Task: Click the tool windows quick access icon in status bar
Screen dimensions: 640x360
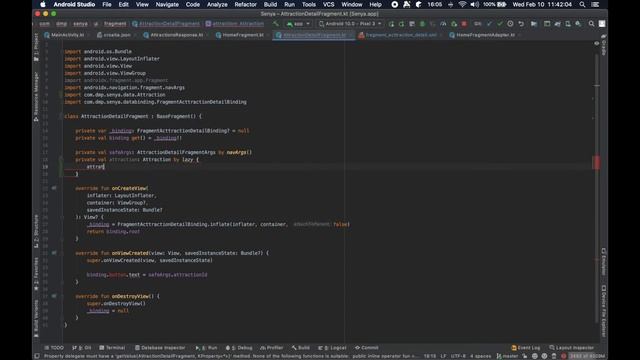Action: tap(37, 356)
